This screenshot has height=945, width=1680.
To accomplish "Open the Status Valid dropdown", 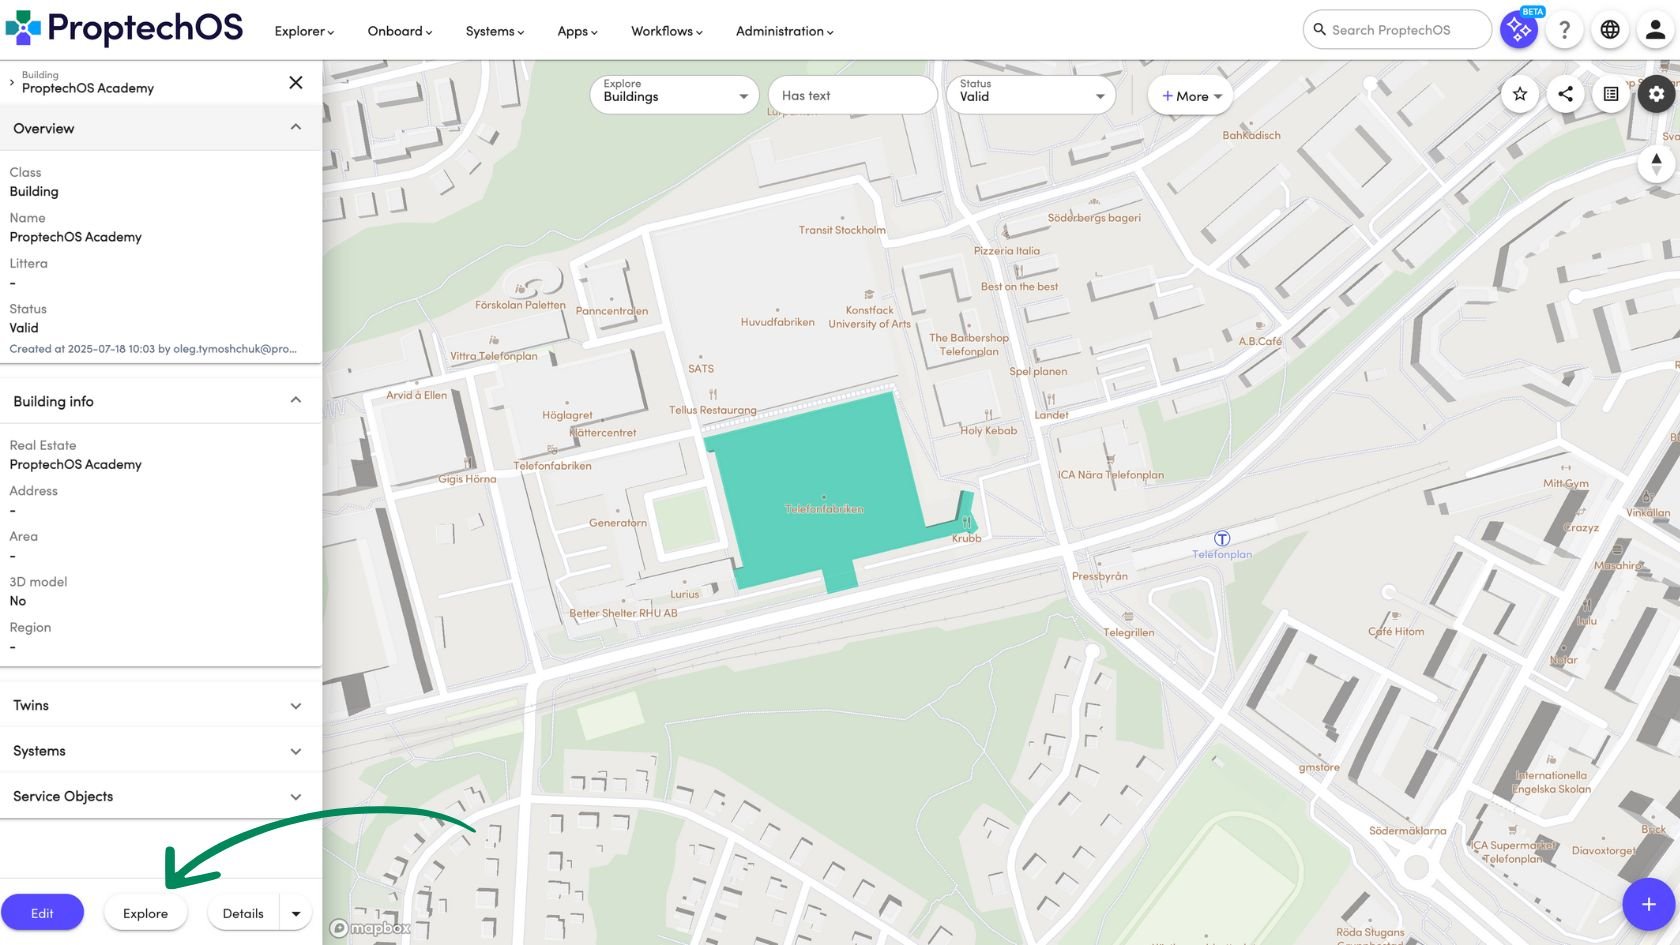I will click(x=1031, y=95).
